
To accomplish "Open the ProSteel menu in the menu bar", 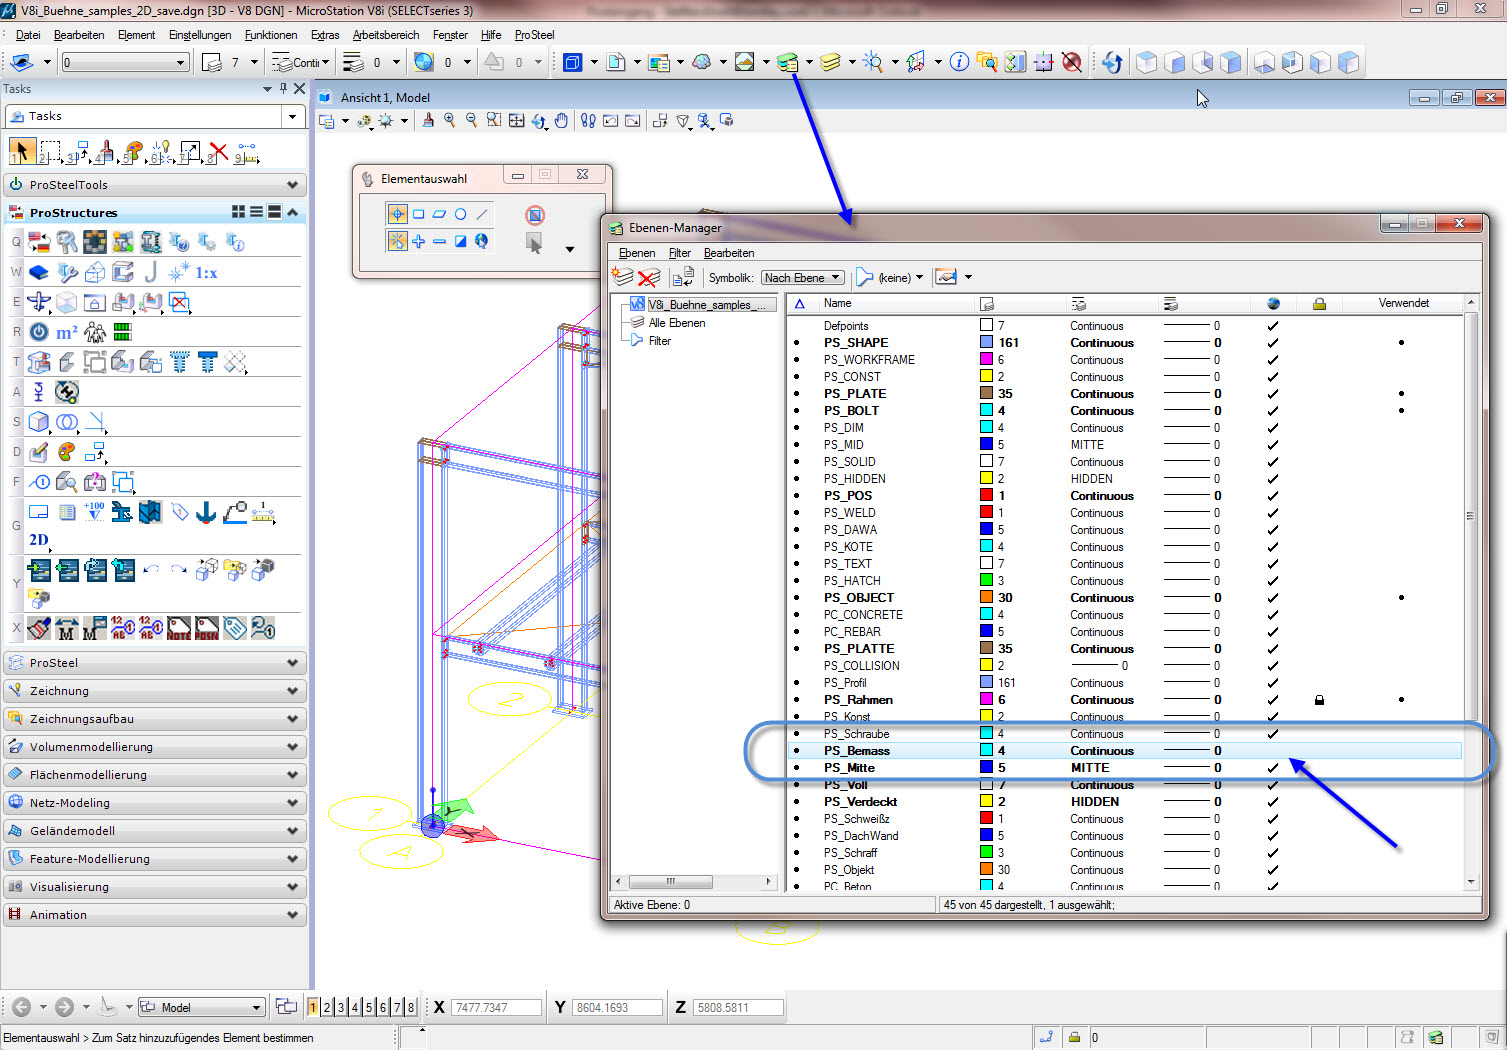I will pos(534,35).
